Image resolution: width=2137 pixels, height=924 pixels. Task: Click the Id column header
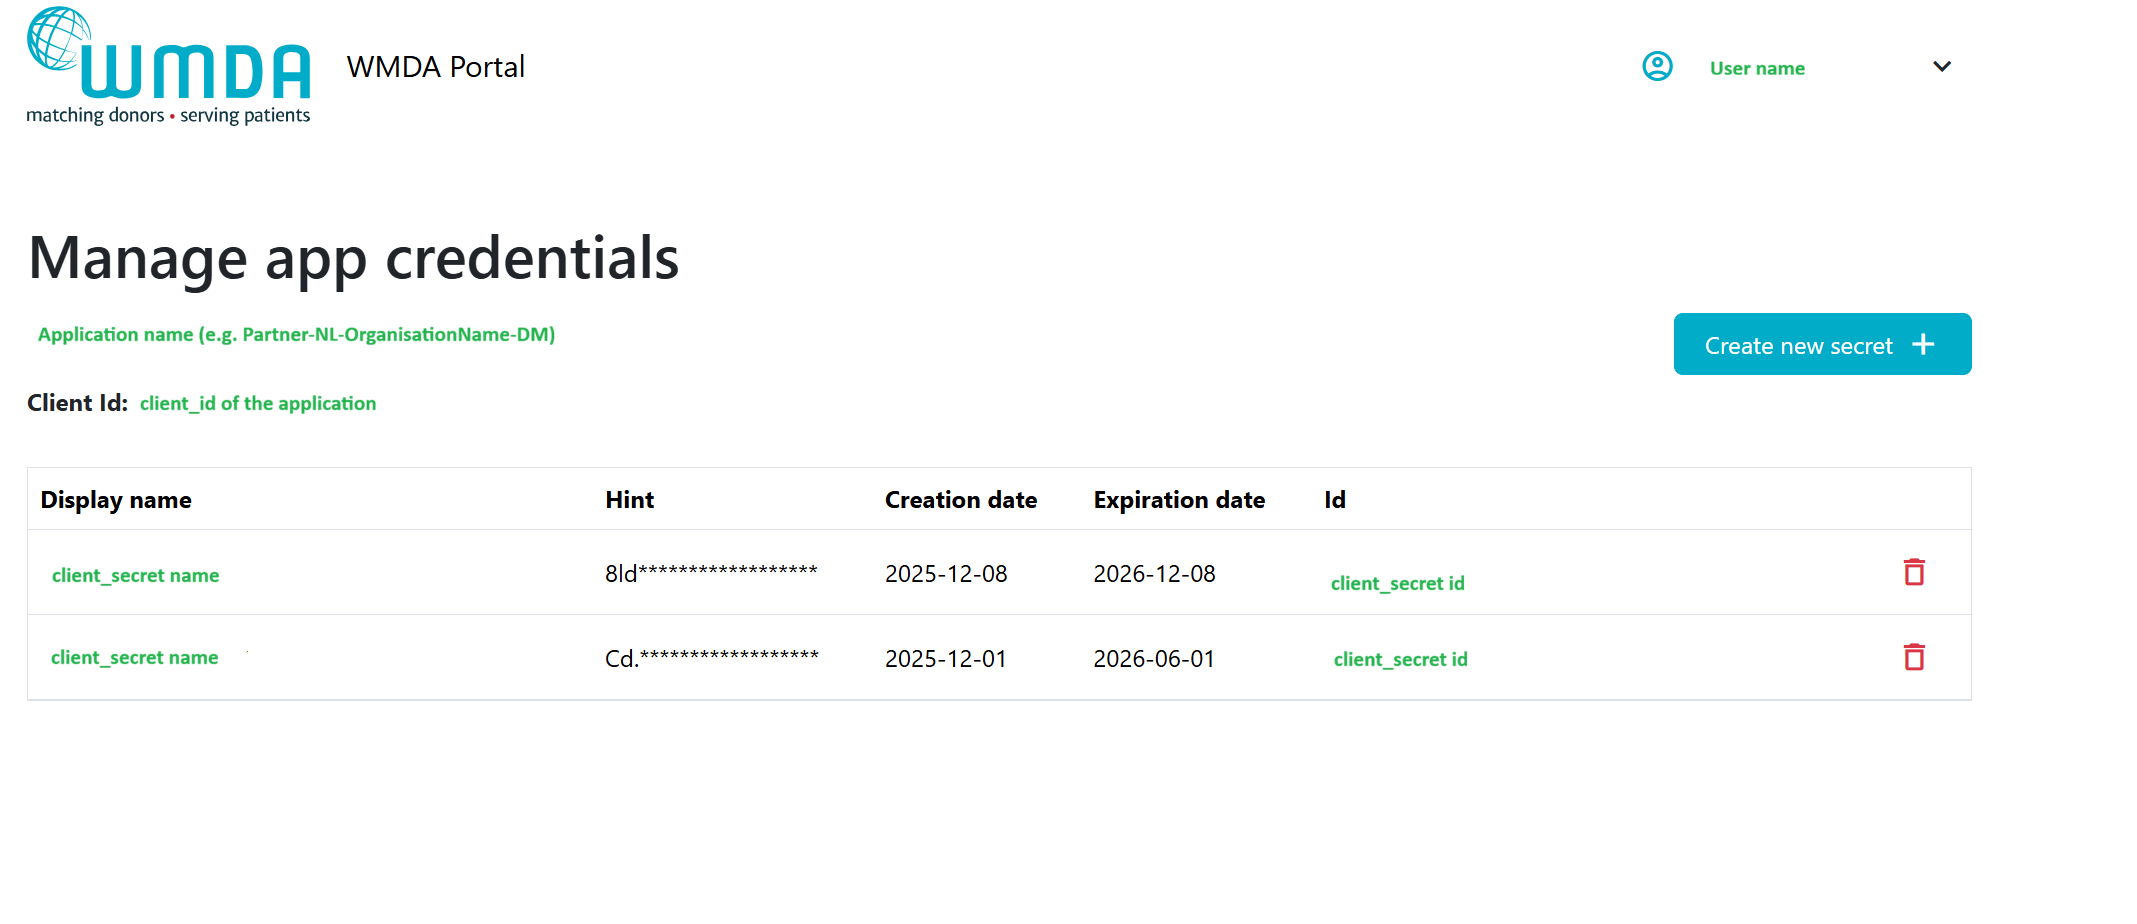tap(1334, 500)
